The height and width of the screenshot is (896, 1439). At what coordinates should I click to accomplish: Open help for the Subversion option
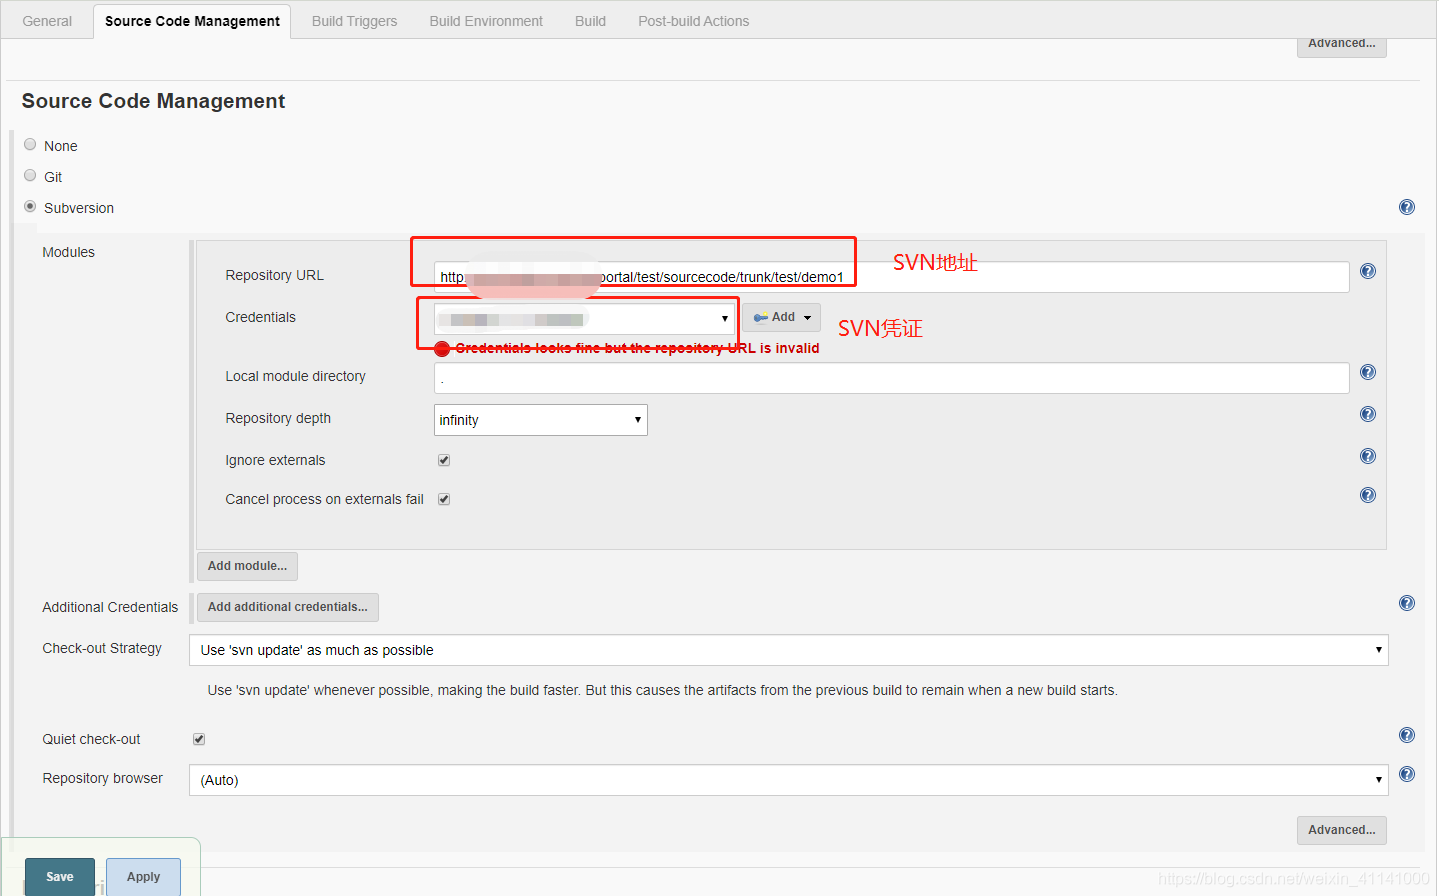tap(1407, 207)
